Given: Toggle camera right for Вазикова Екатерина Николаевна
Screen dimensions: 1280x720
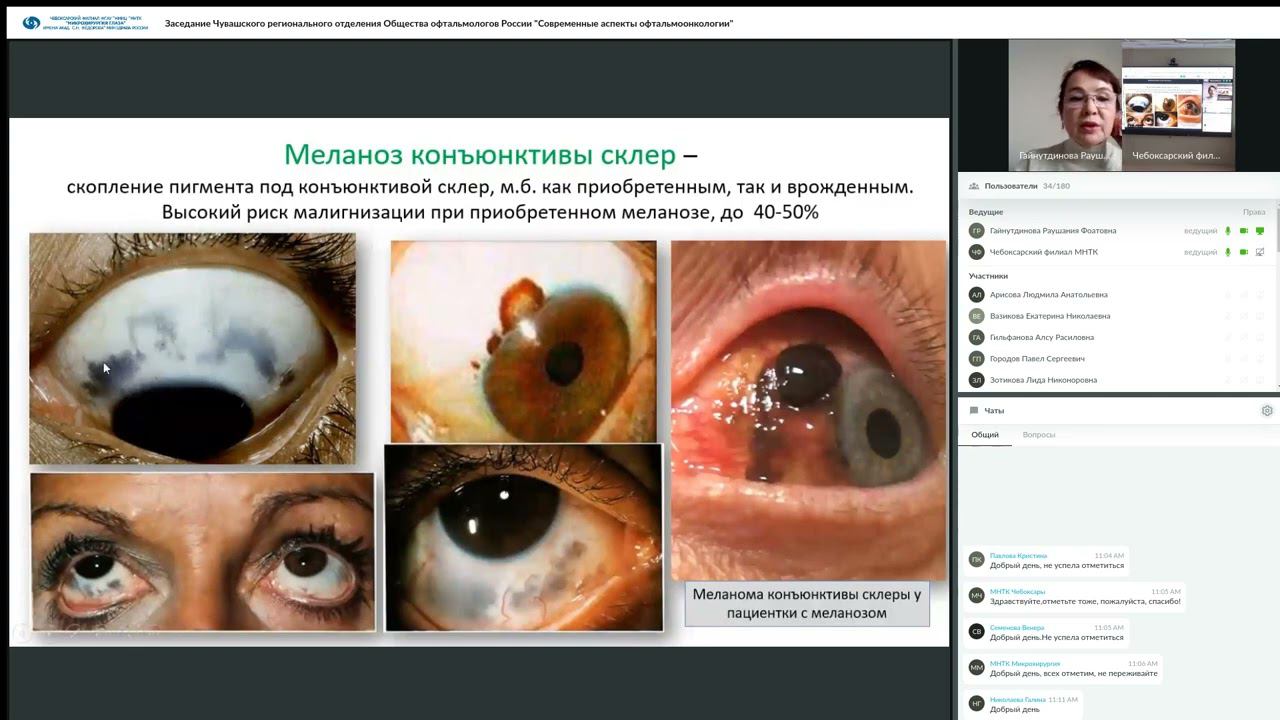Looking at the screenshot, I should pos(1244,316).
